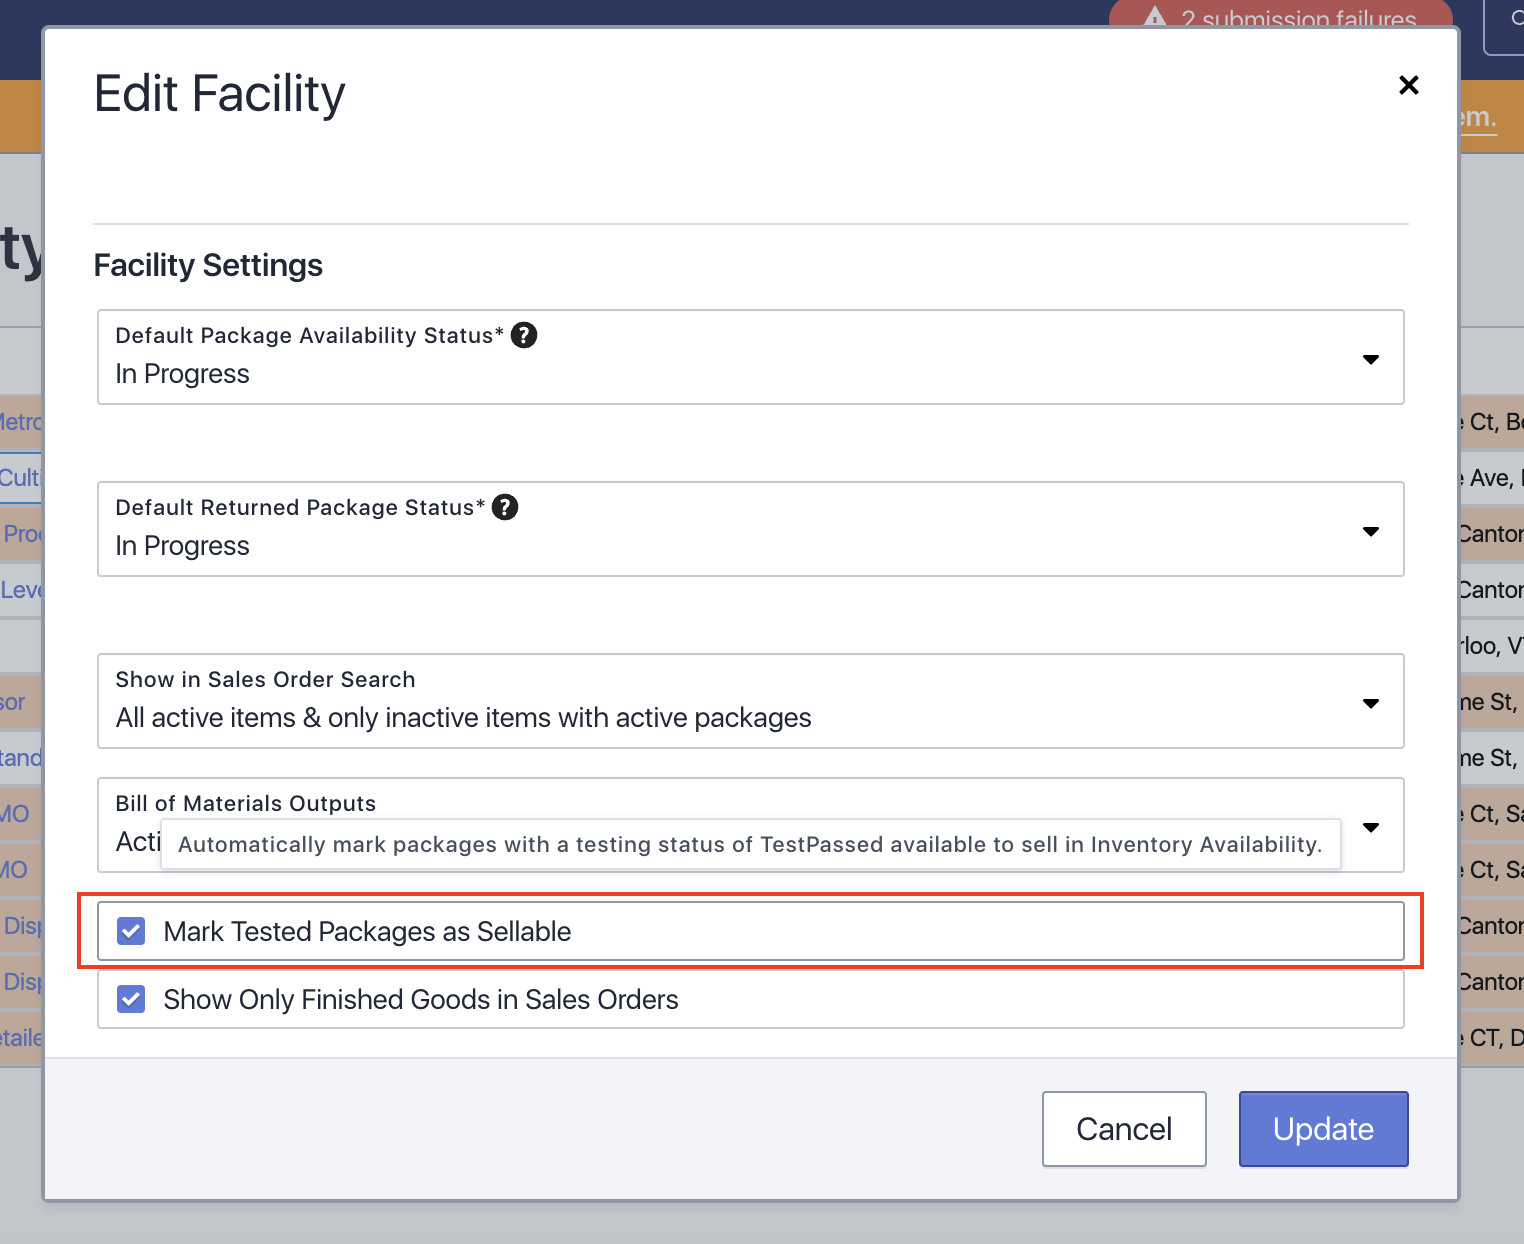Image resolution: width=1524 pixels, height=1244 pixels.
Task: Click the TestPassed tooltip description text
Action: pyautogui.click(x=749, y=845)
